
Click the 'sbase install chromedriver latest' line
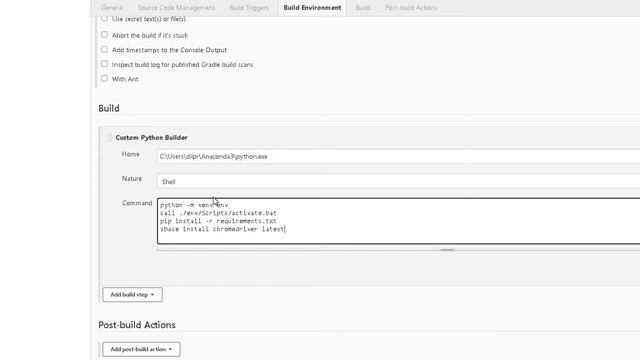(x=222, y=229)
